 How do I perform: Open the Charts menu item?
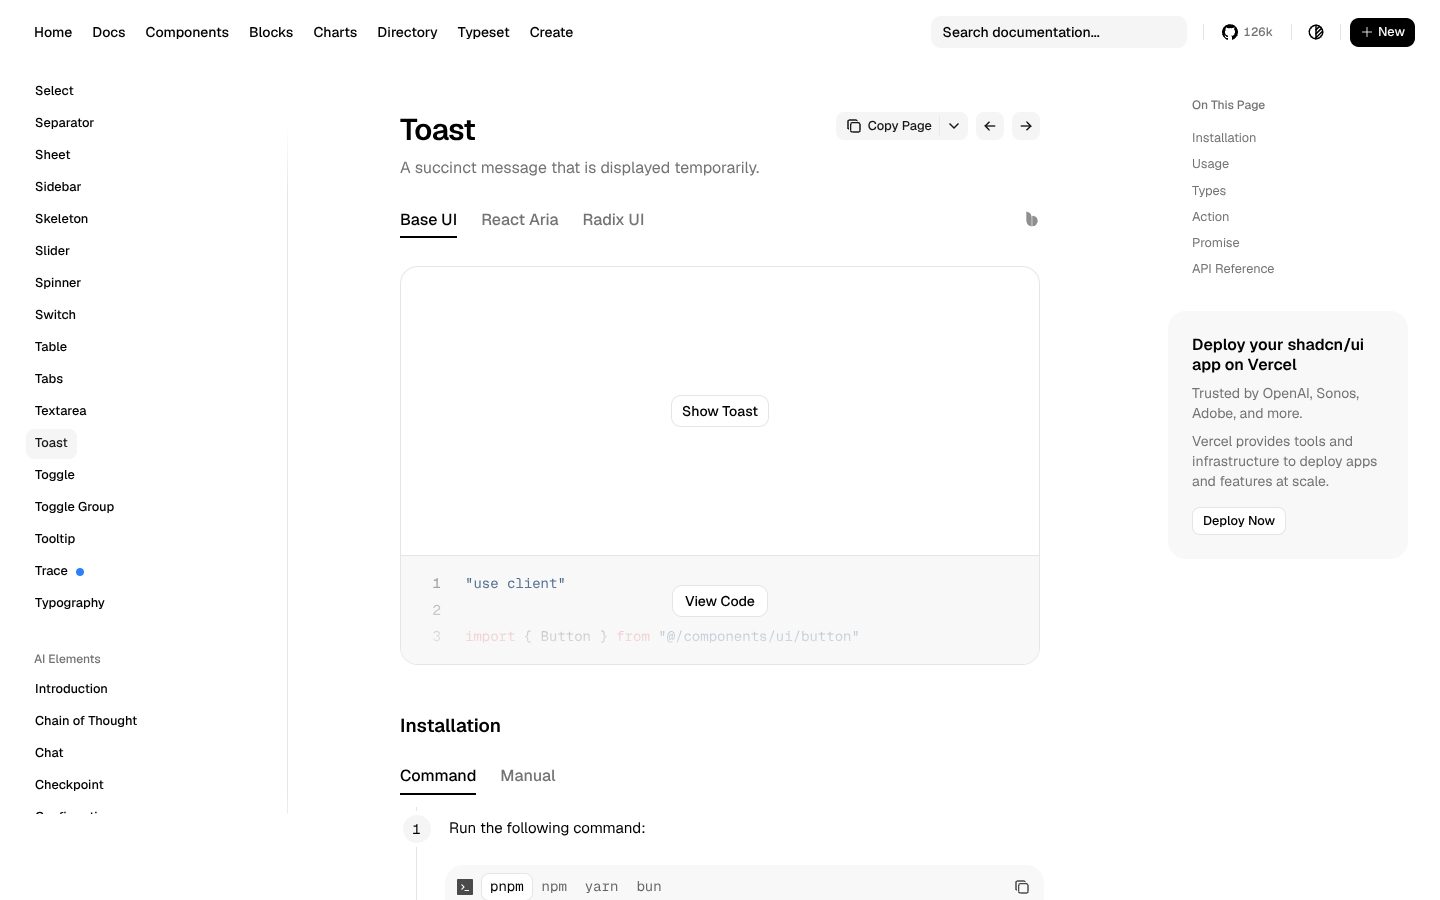coord(335,32)
